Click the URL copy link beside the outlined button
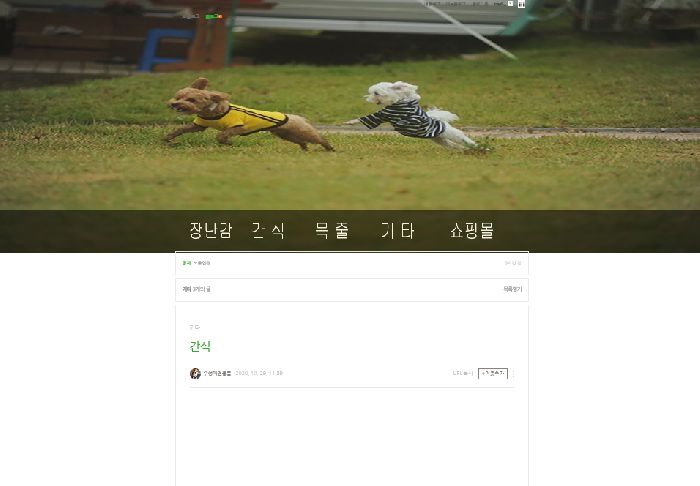 pyautogui.click(x=462, y=373)
